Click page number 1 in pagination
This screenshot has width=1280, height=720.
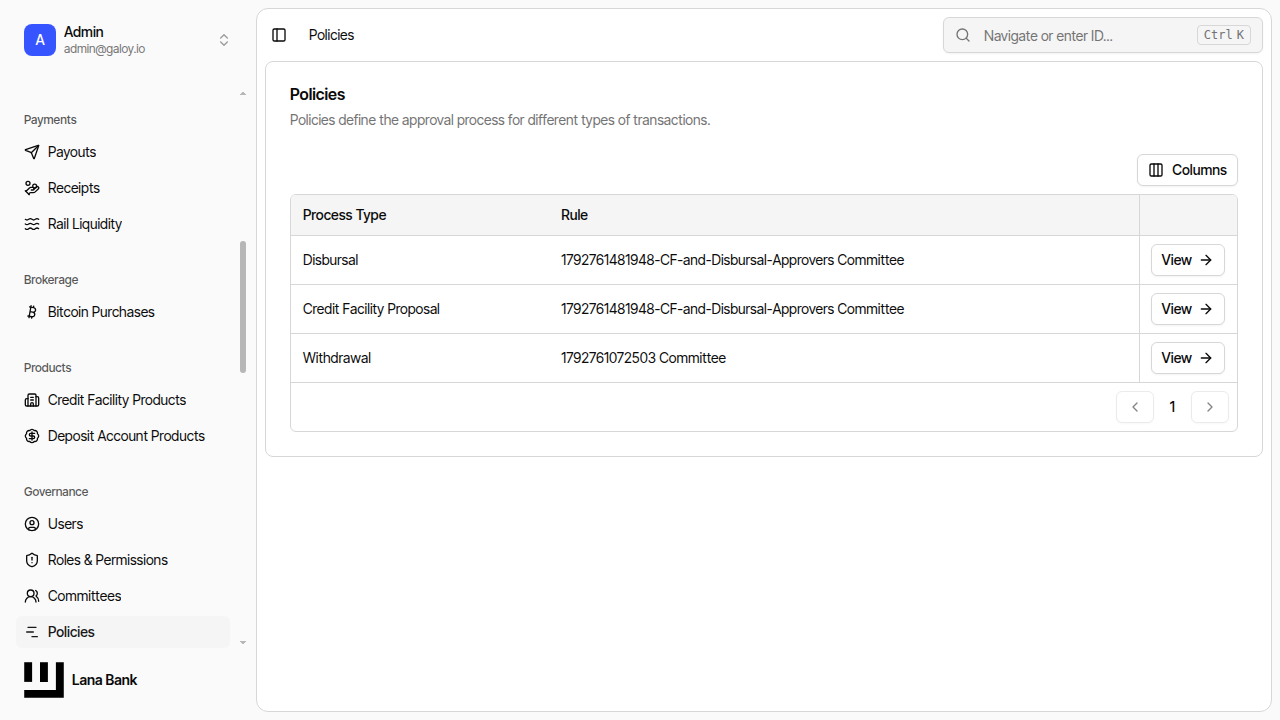click(1172, 407)
